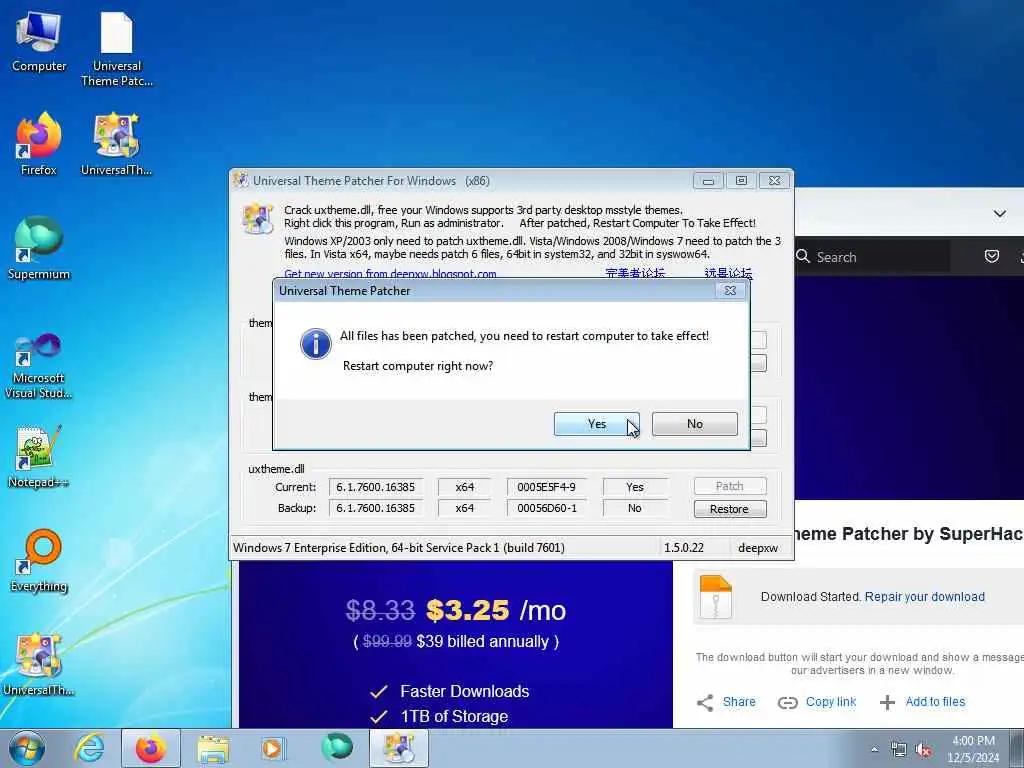Restore uxtheme.dll from backup
Viewport: 1024px width, 768px height.
click(729, 509)
